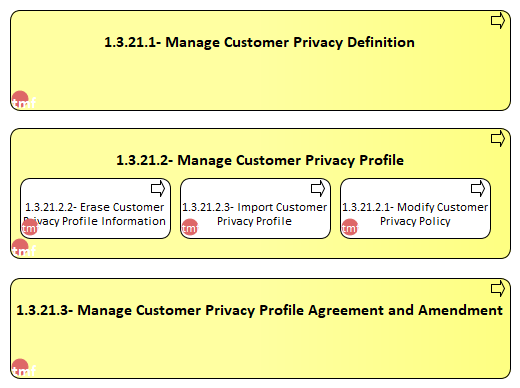520x388 pixels.
Task: Click the tmf logo in Import Customer Privacy Profile
Action: [190, 227]
